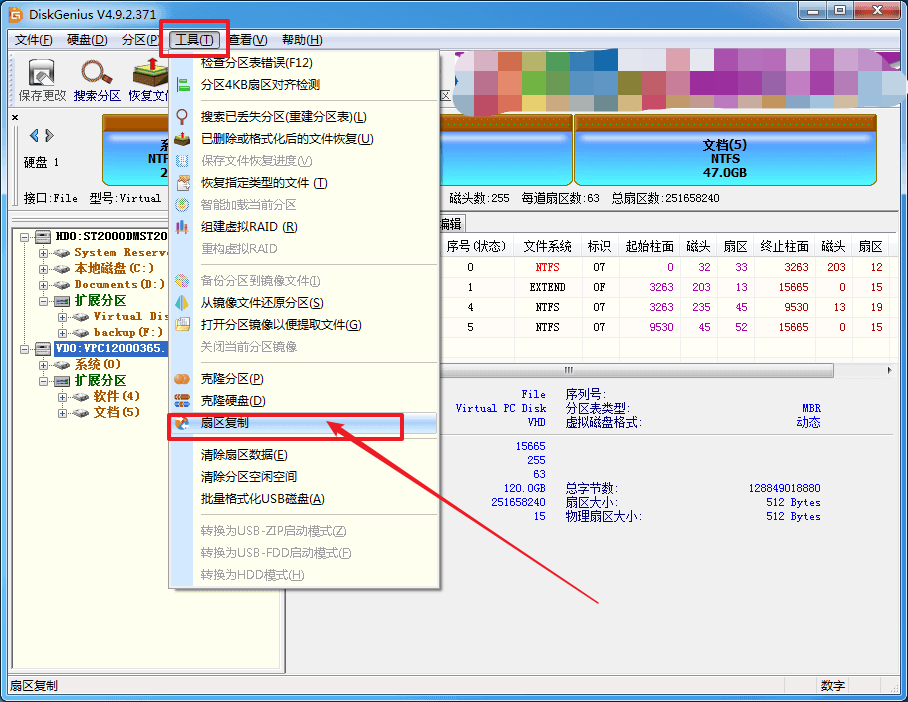Screen dimensions: 908x702
Task: Click the icon beside 分区4KB扇区对齐检测
Action: pos(183,85)
